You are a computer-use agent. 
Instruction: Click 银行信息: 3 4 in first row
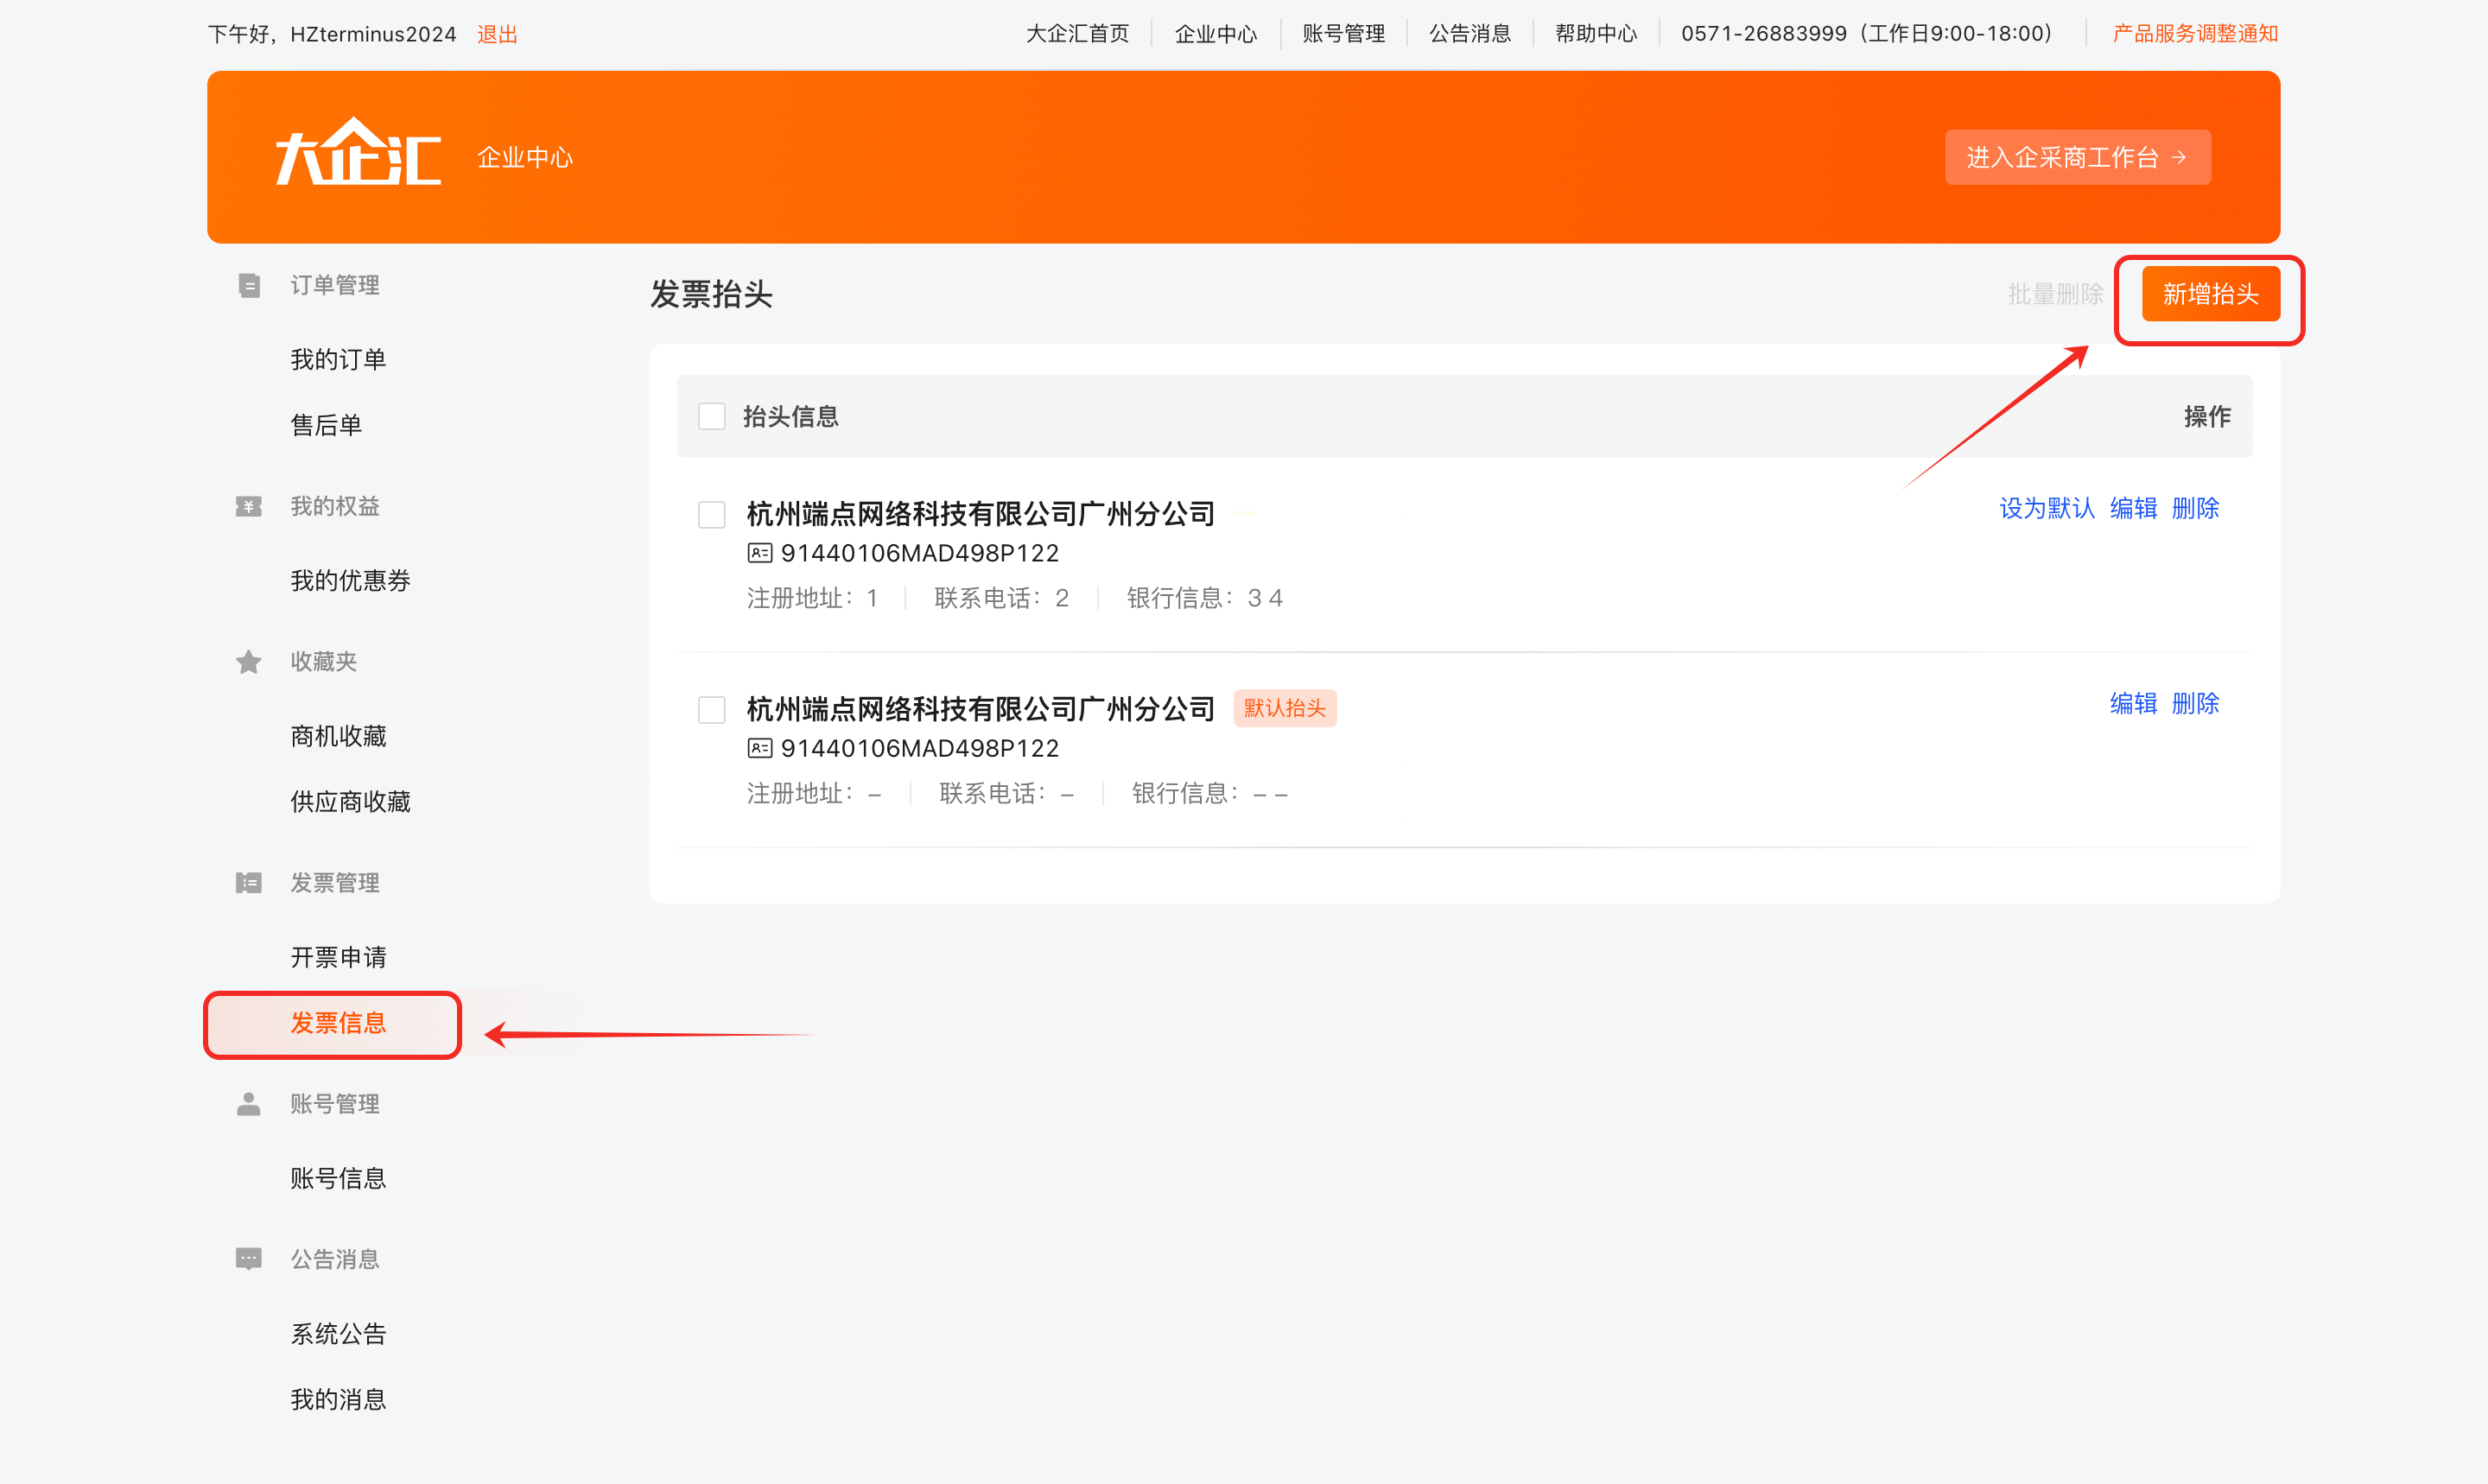1204,598
